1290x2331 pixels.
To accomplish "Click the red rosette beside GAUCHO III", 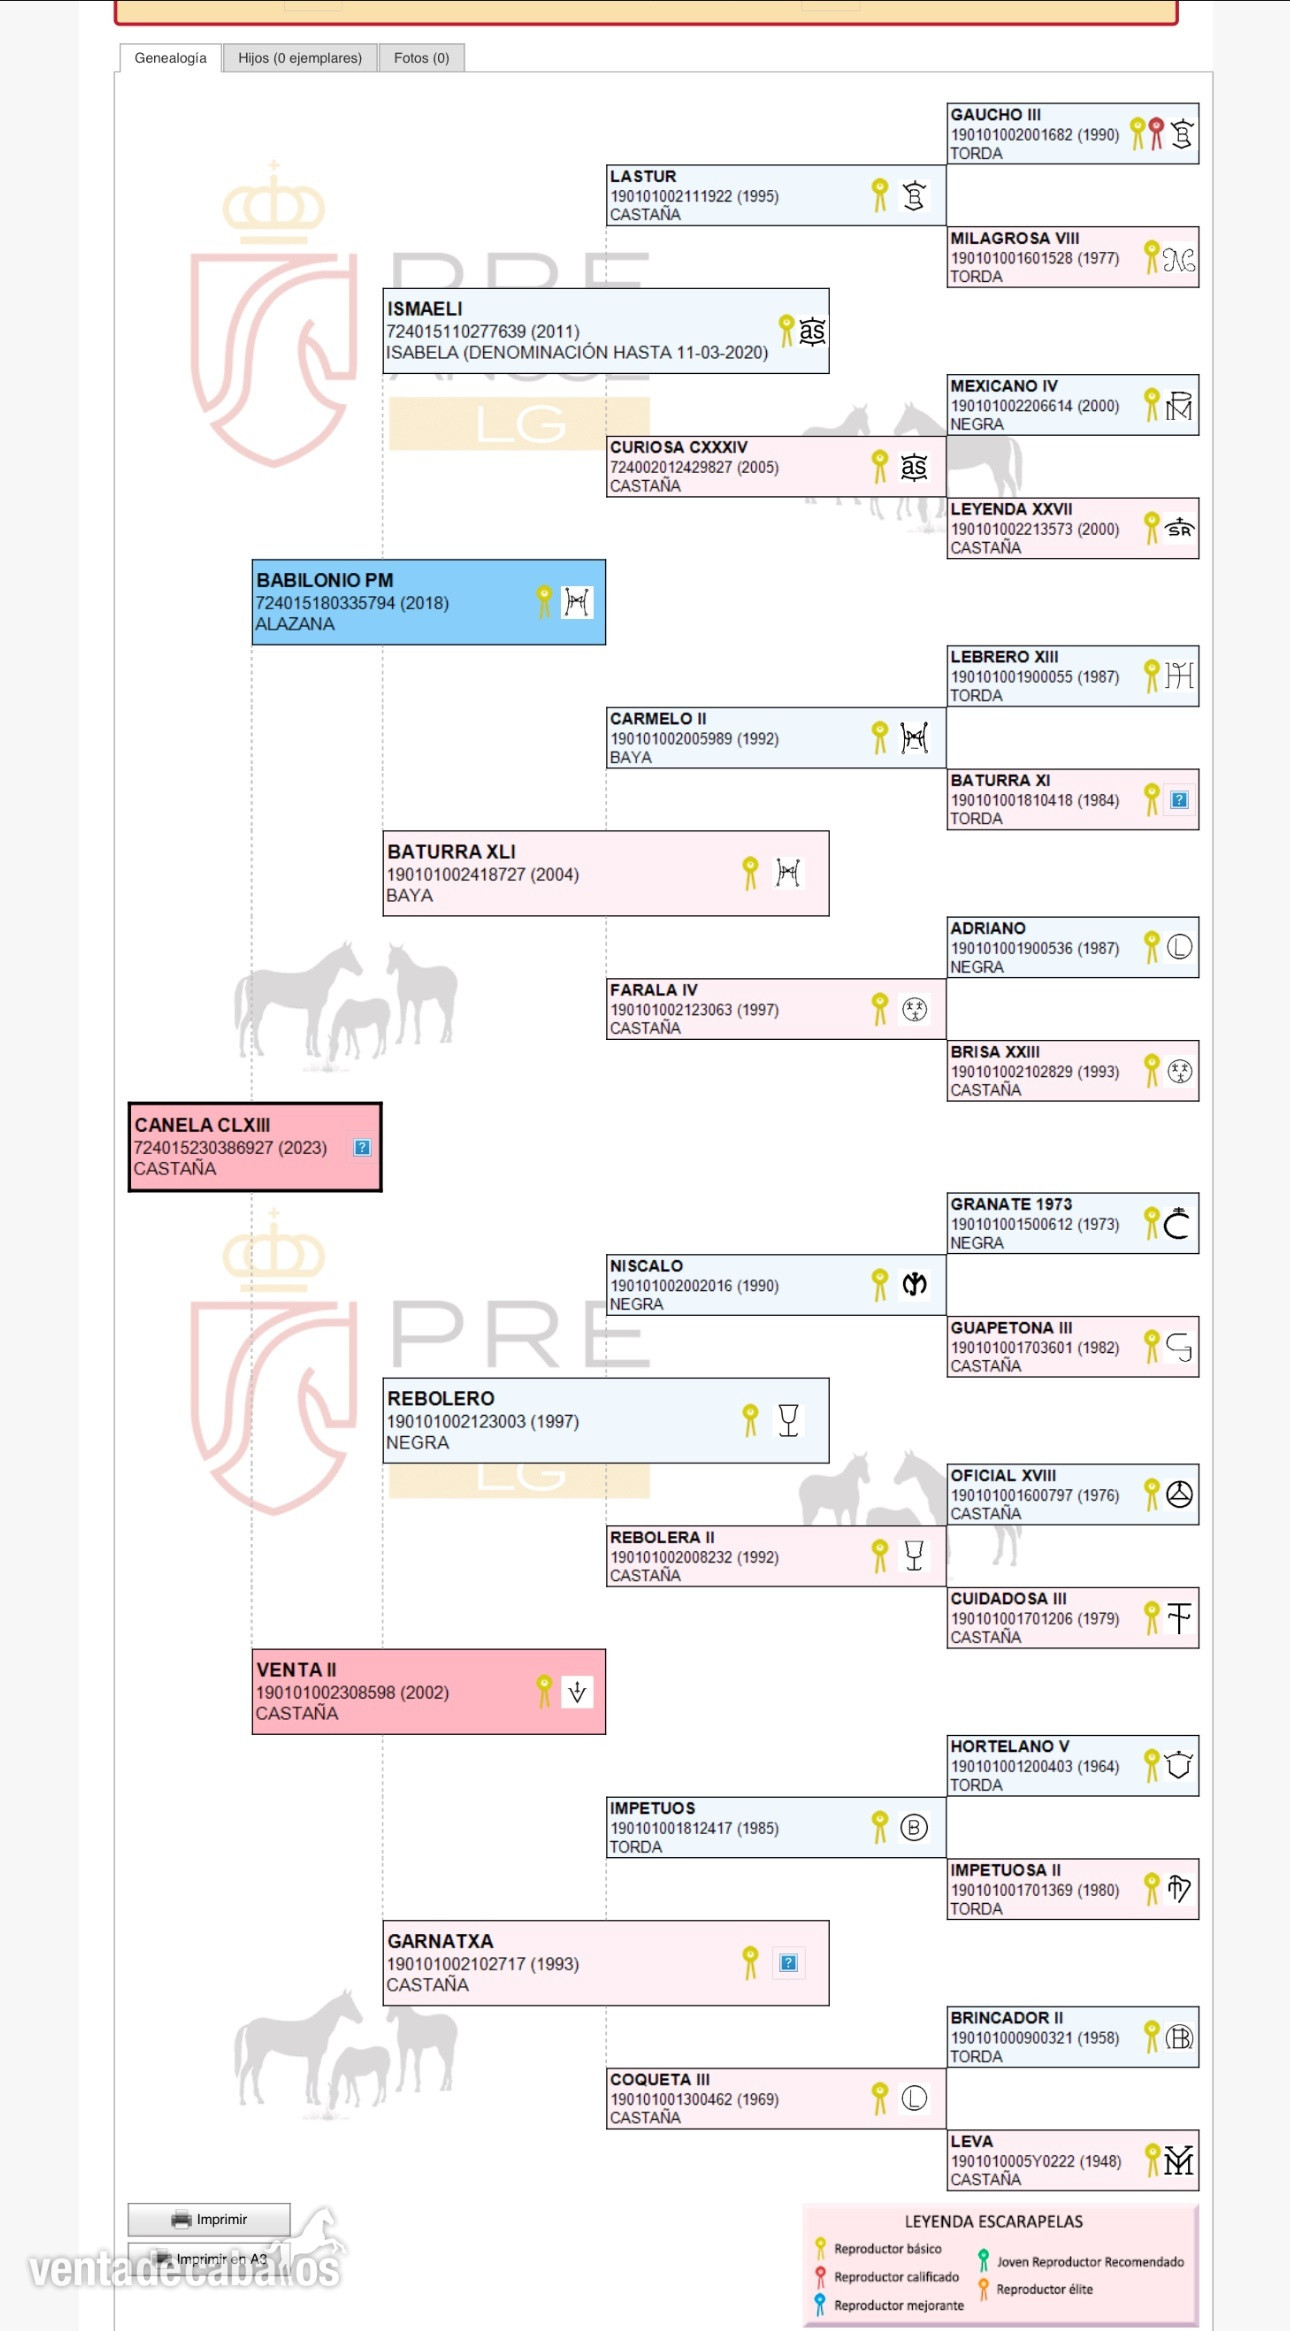I will click(x=1156, y=133).
